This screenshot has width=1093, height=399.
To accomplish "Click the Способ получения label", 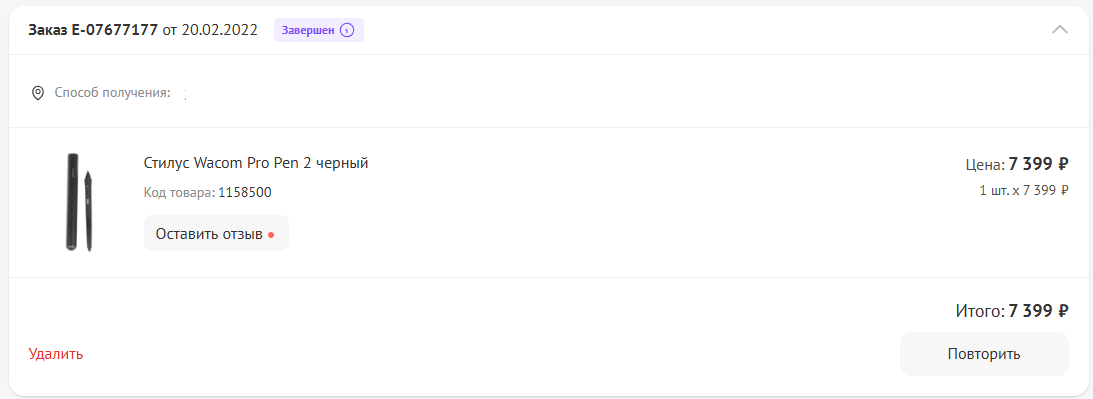I will click(x=112, y=93).
